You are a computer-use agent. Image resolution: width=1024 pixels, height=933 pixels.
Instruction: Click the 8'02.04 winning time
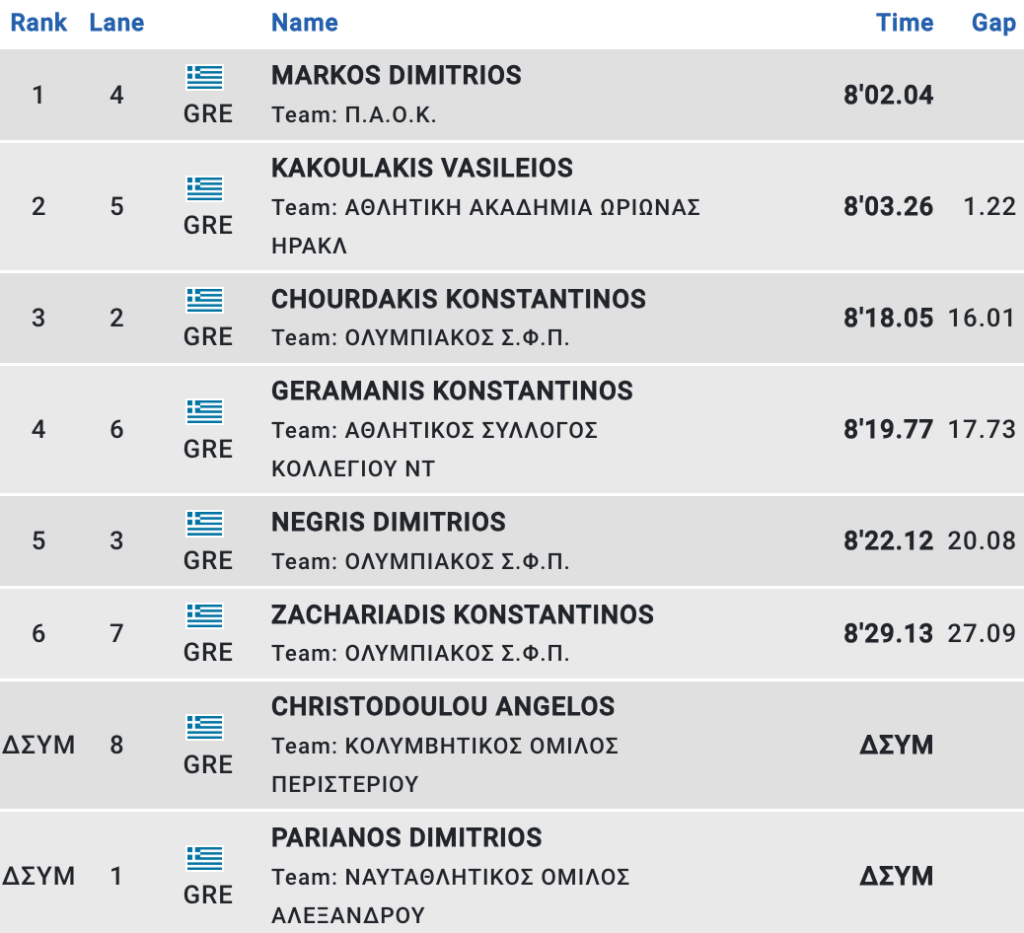(x=888, y=95)
